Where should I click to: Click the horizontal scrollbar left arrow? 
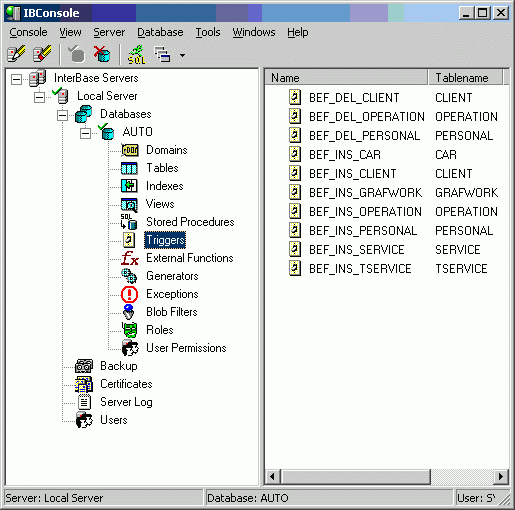coord(272,476)
